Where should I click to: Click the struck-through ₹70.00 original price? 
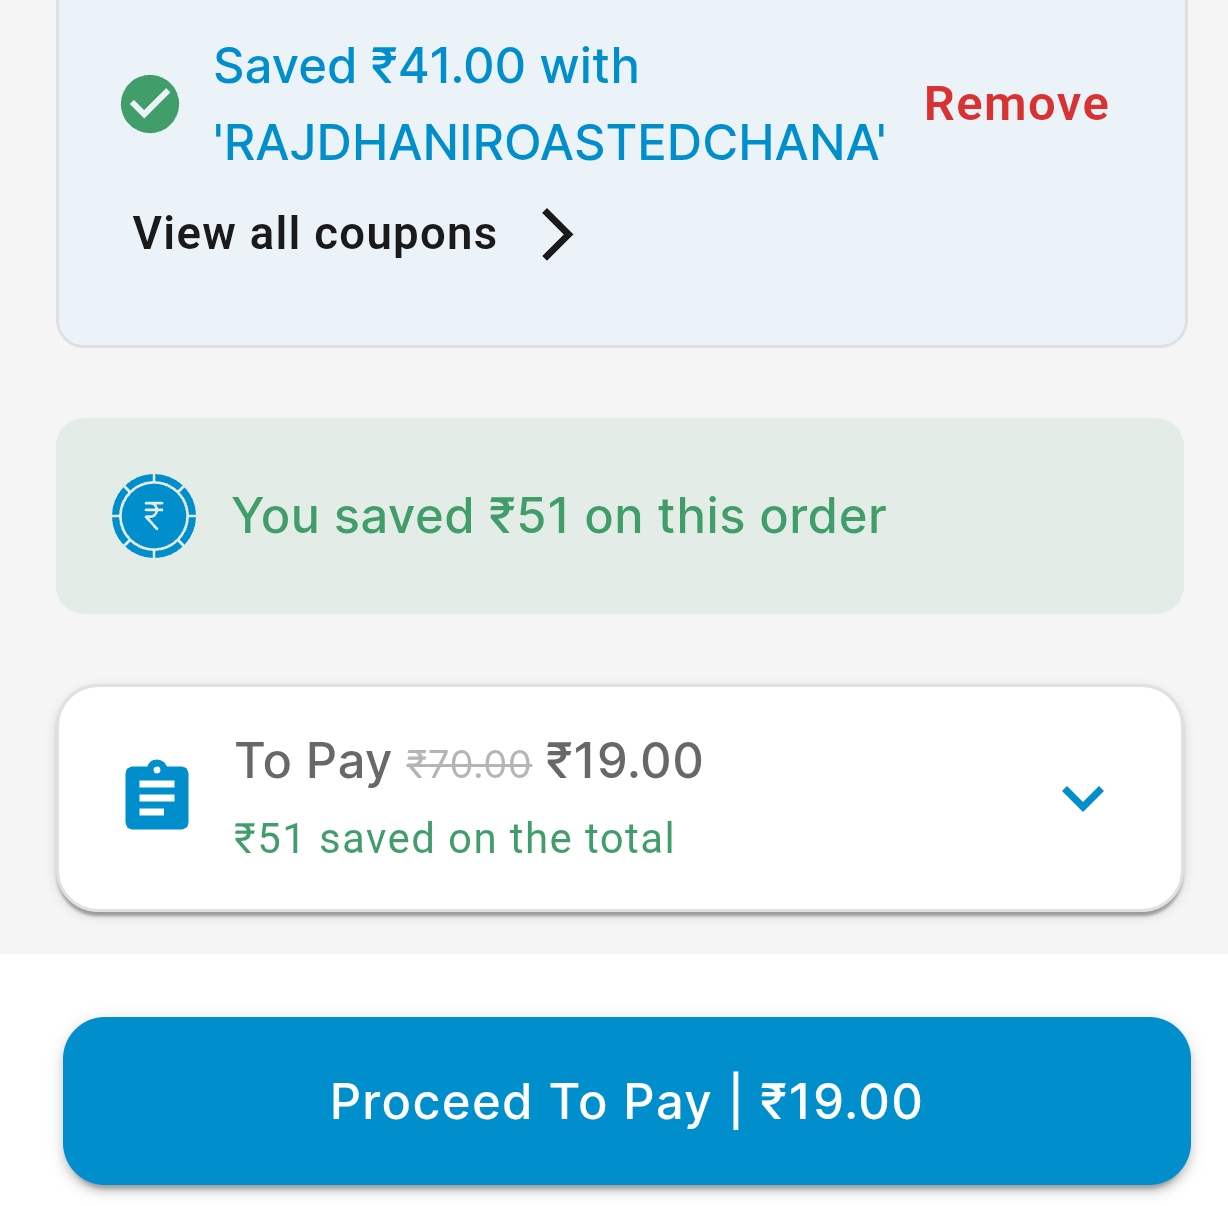pos(468,765)
